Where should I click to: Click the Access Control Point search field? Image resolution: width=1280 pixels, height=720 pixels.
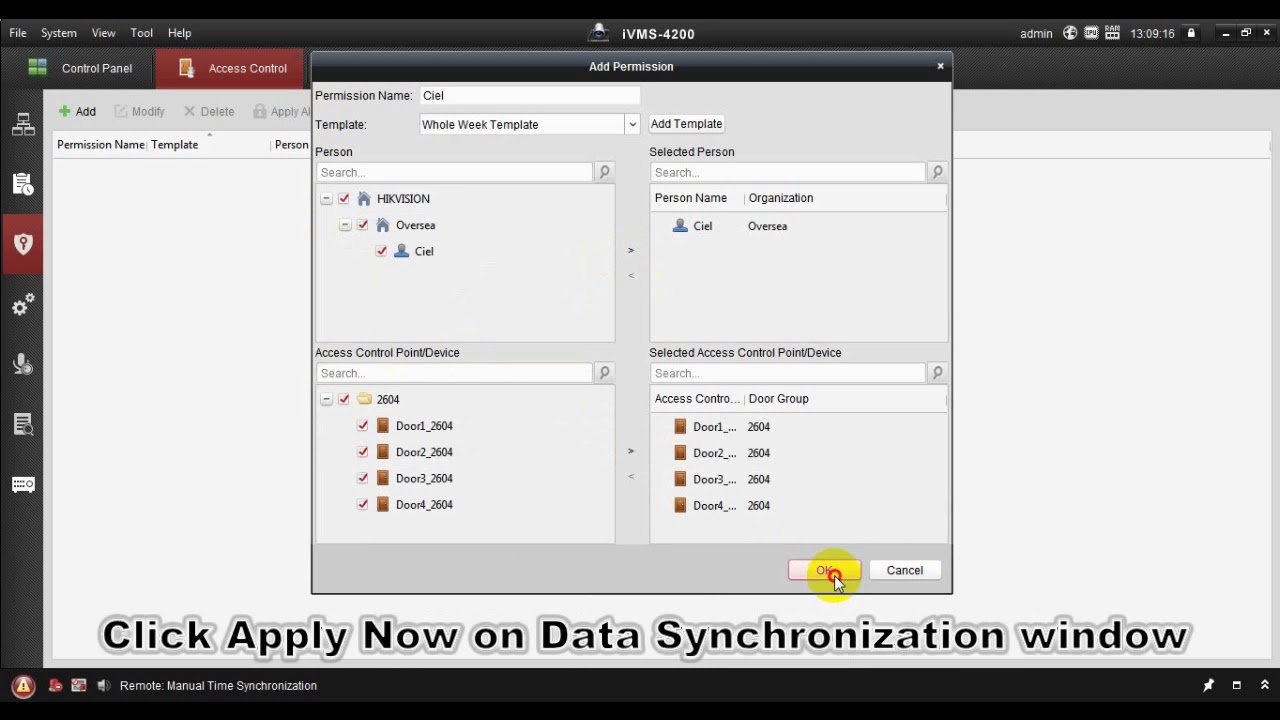click(455, 373)
